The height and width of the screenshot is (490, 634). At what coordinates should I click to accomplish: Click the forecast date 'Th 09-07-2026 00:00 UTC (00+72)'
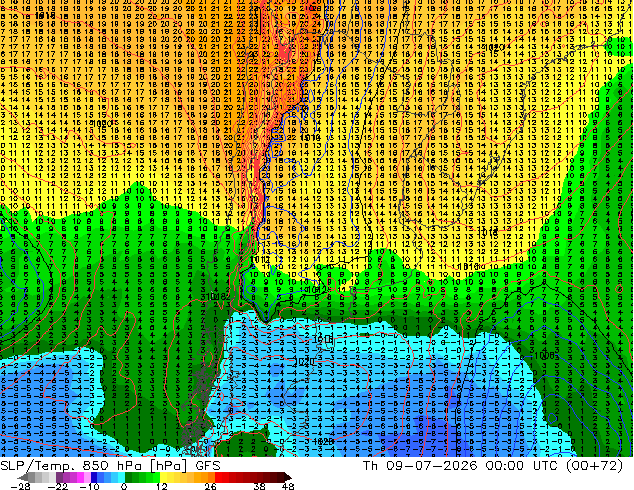tap(493, 466)
